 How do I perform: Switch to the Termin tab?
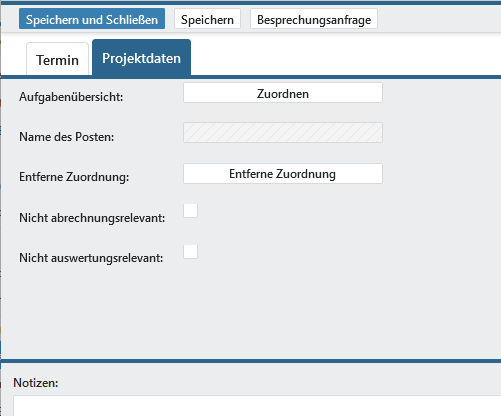(x=57, y=59)
